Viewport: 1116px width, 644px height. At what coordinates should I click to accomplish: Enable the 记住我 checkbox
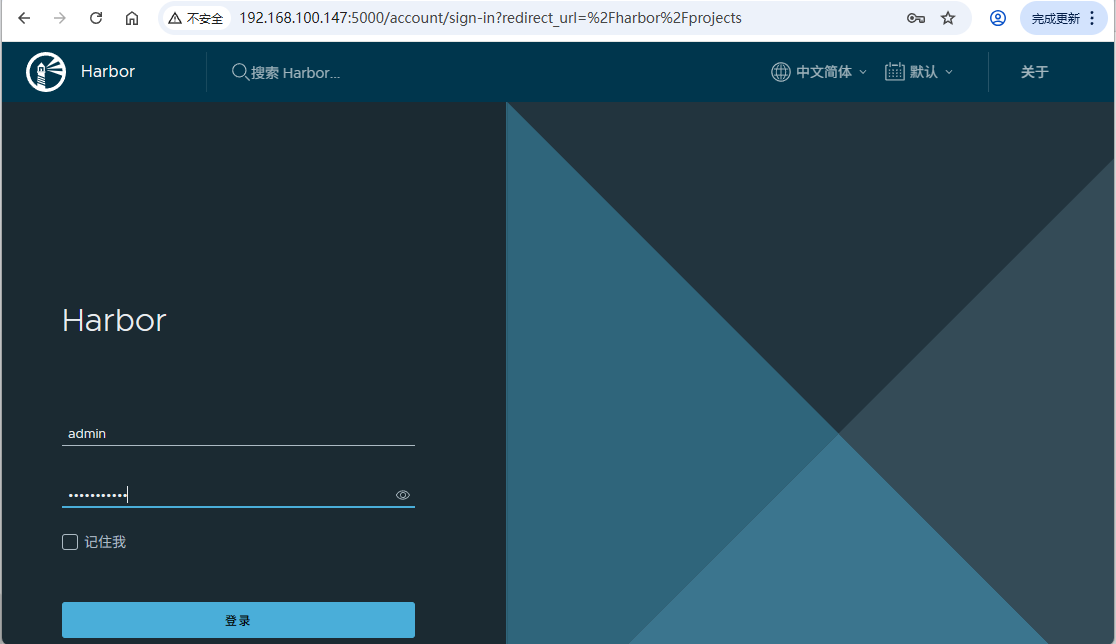tap(70, 542)
